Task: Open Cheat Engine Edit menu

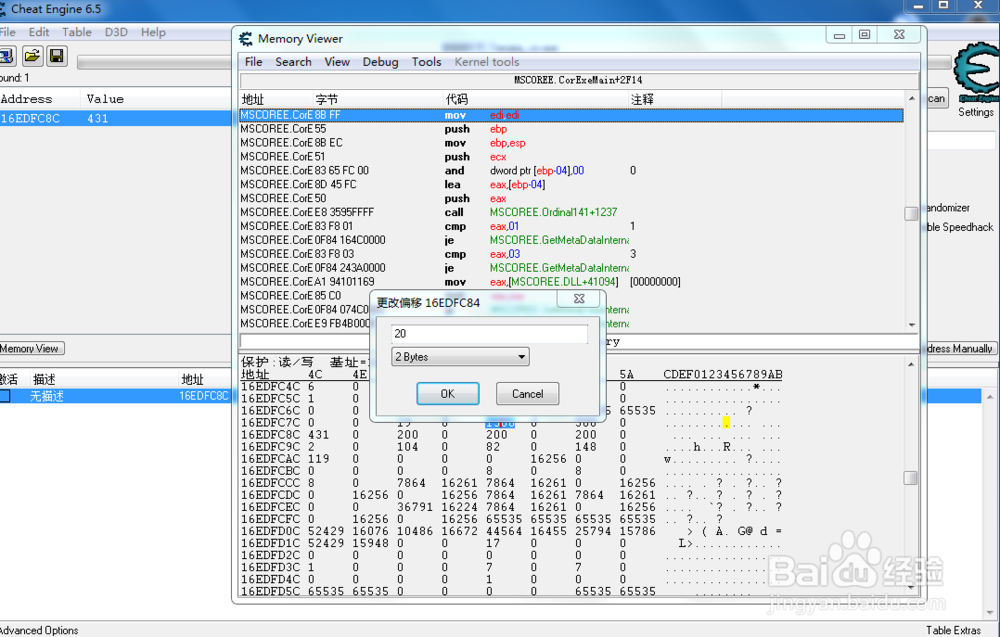Action: pyautogui.click(x=38, y=32)
